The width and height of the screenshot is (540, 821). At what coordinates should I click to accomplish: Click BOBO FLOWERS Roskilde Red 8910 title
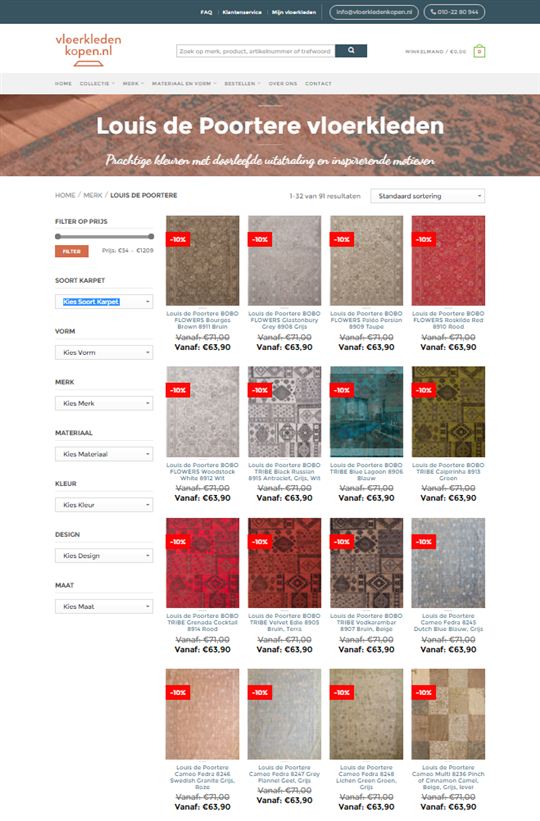click(x=448, y=320)
